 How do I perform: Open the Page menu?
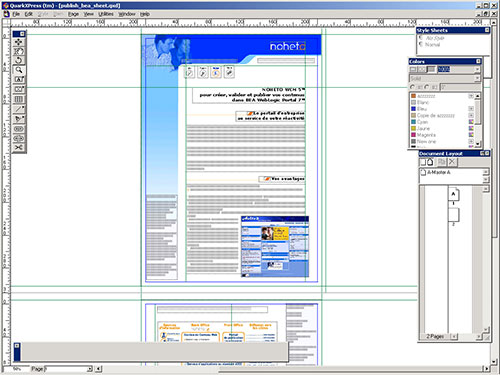click(x=73, y=14)
